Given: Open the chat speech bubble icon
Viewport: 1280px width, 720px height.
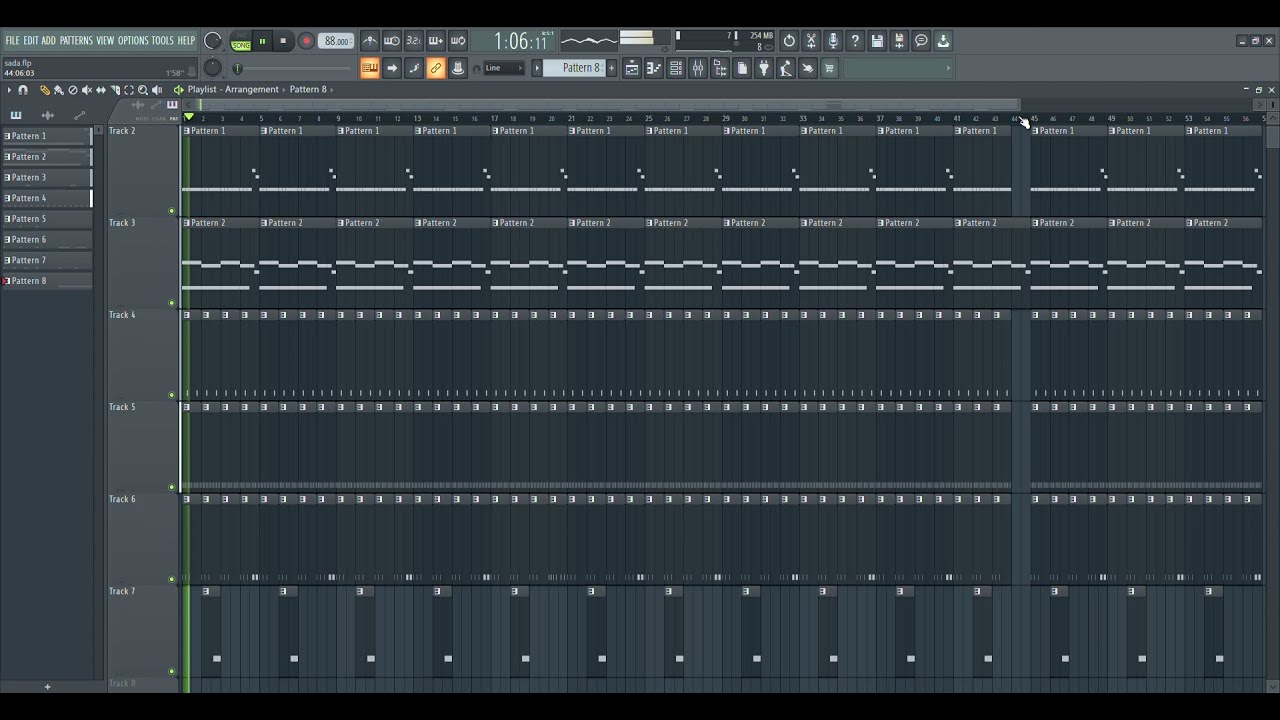Looking at the screenshot, I should tap(921, 41).
